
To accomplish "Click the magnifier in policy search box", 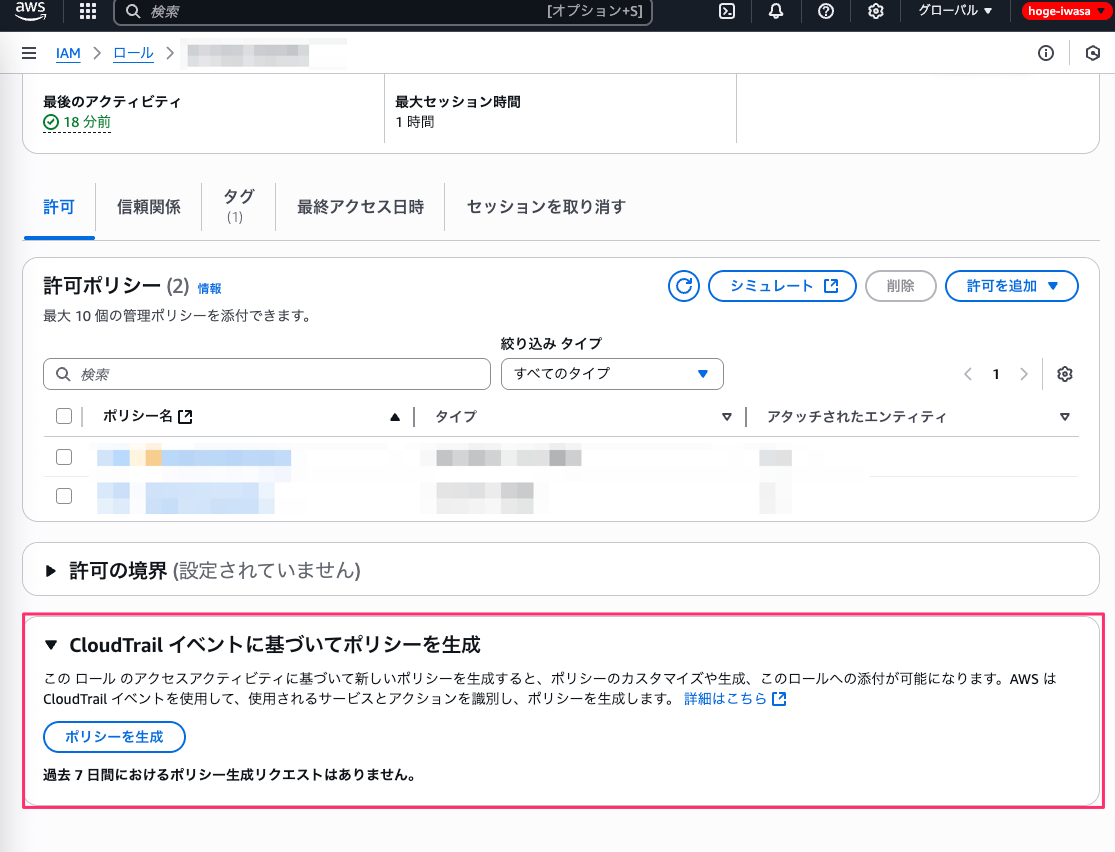I will pos(63,374).
